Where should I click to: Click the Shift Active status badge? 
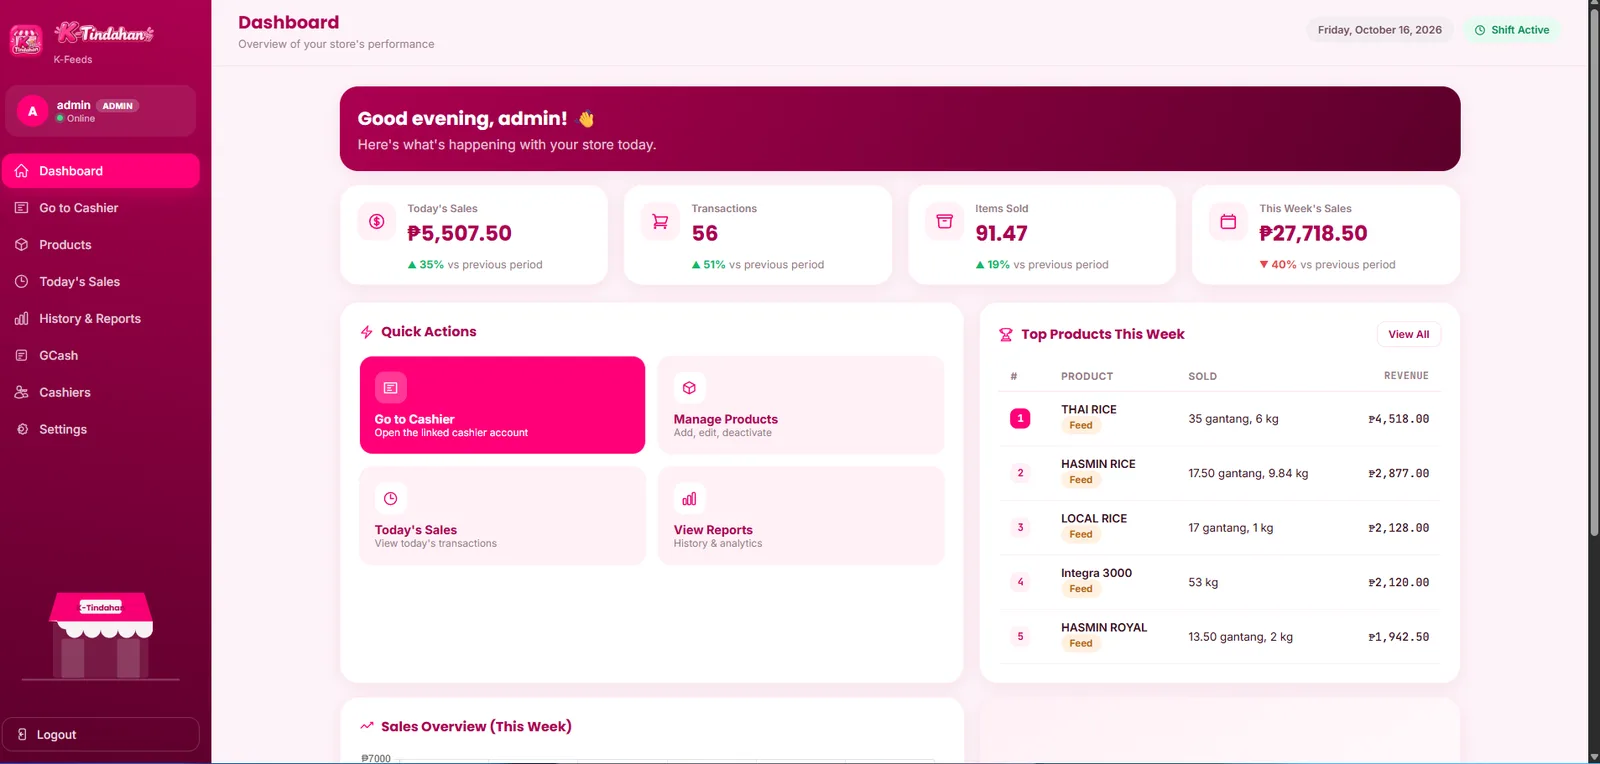(x=1512, y=30)
